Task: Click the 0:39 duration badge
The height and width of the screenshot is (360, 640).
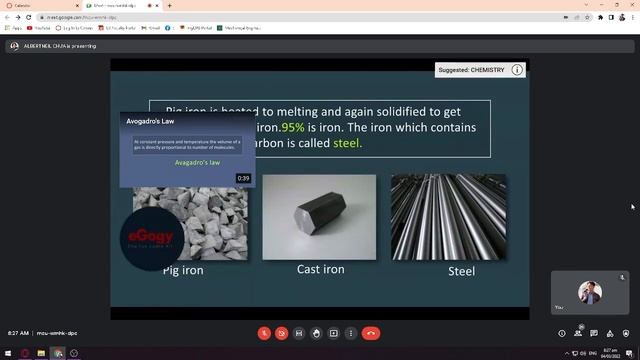Action: coord(243,178)
